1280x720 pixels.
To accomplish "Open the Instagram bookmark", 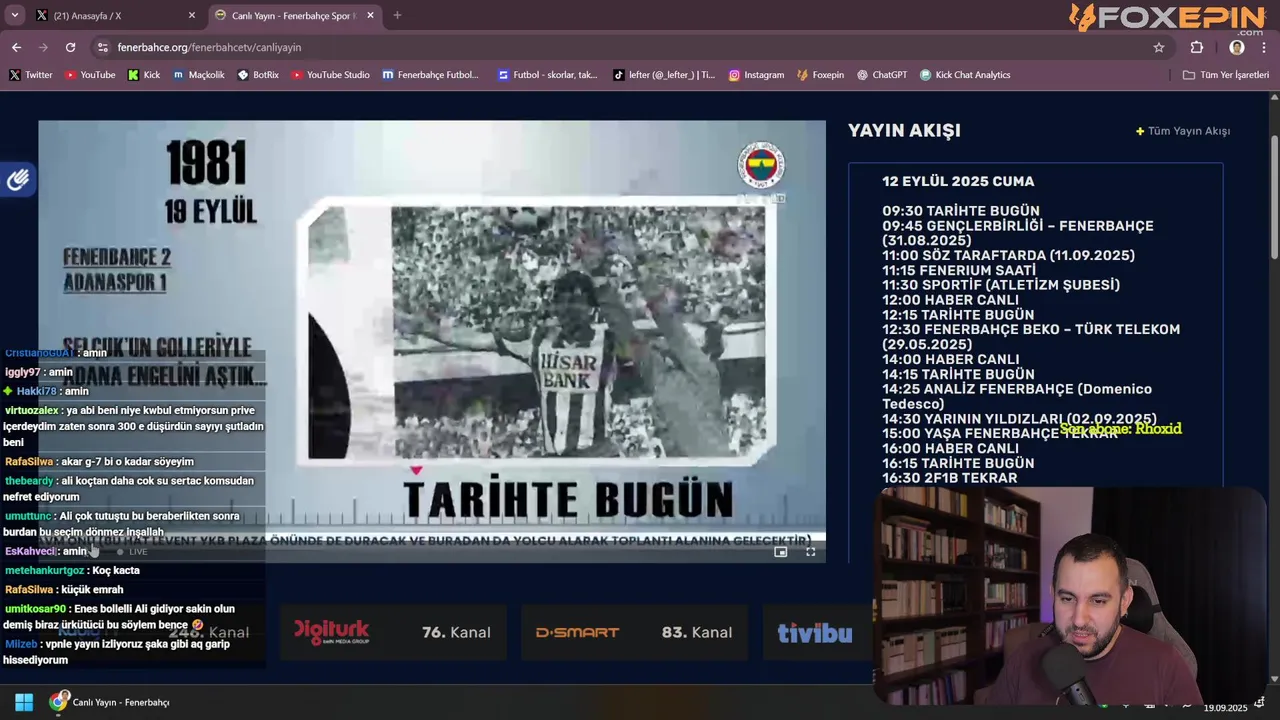I will point(756,75).
